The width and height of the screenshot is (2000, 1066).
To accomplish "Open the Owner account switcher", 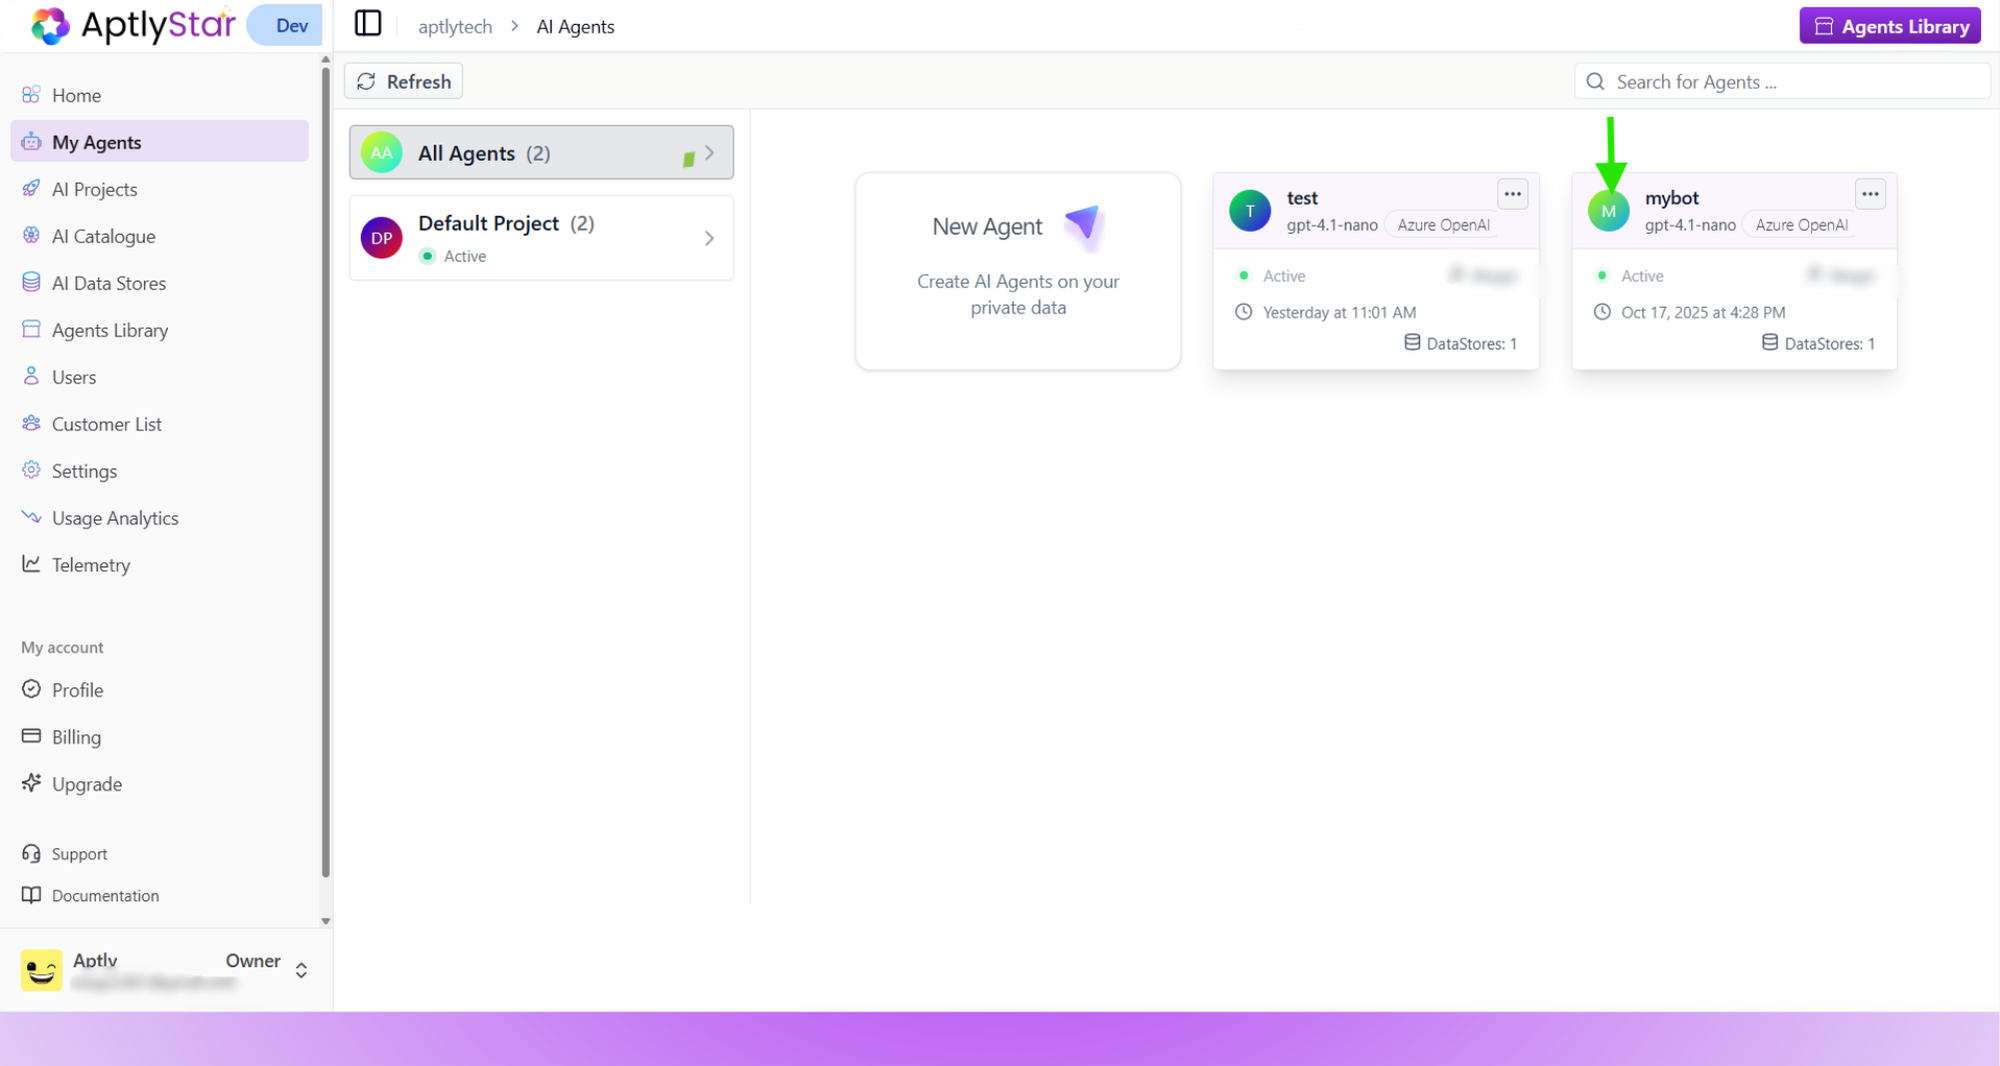I will click(301, 970).
